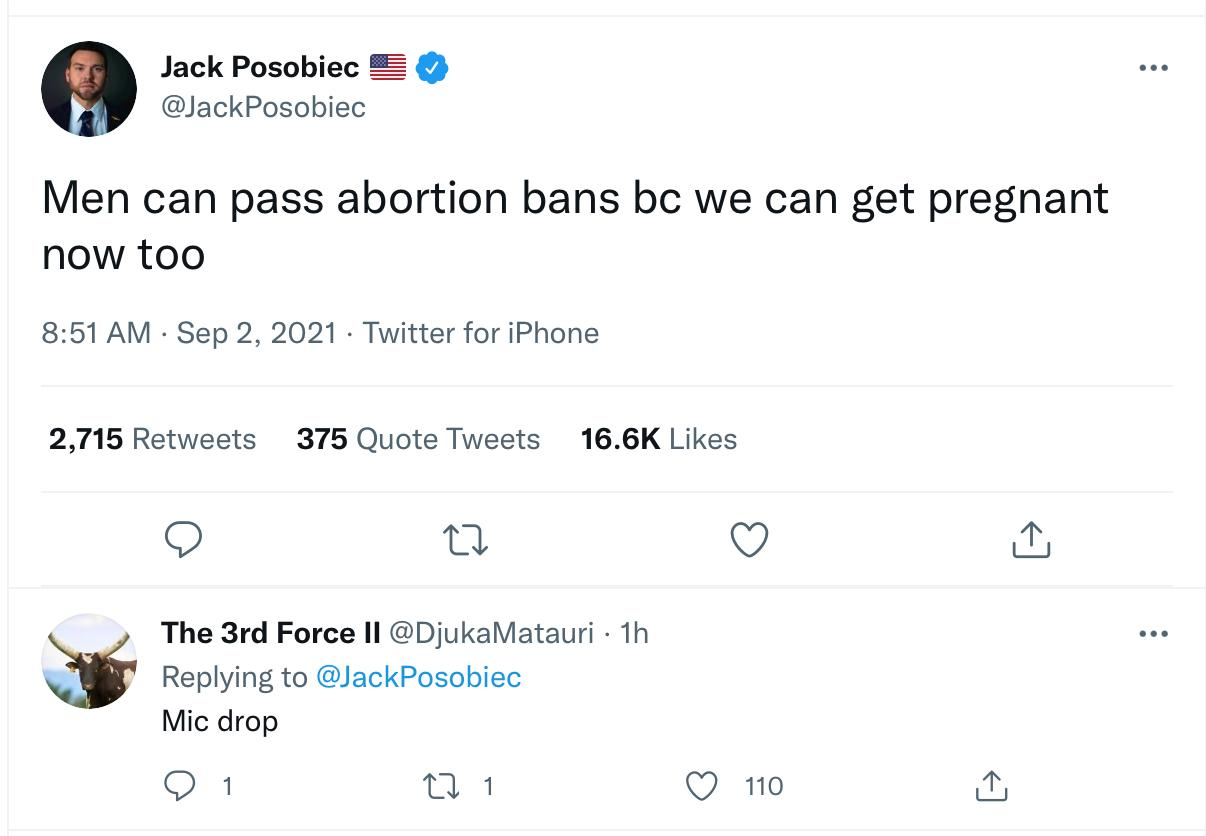
Task: View the 375 Quote Tweets
Action: click(418, 439)
